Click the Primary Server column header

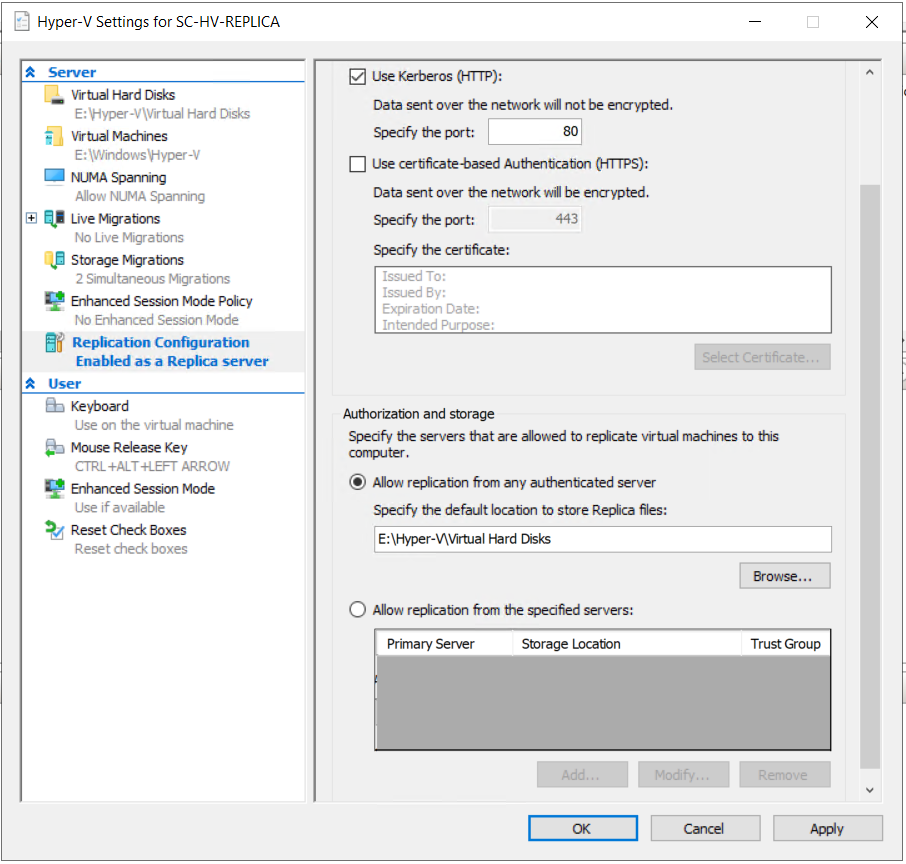pyautogui.click(x=444, y=644)
